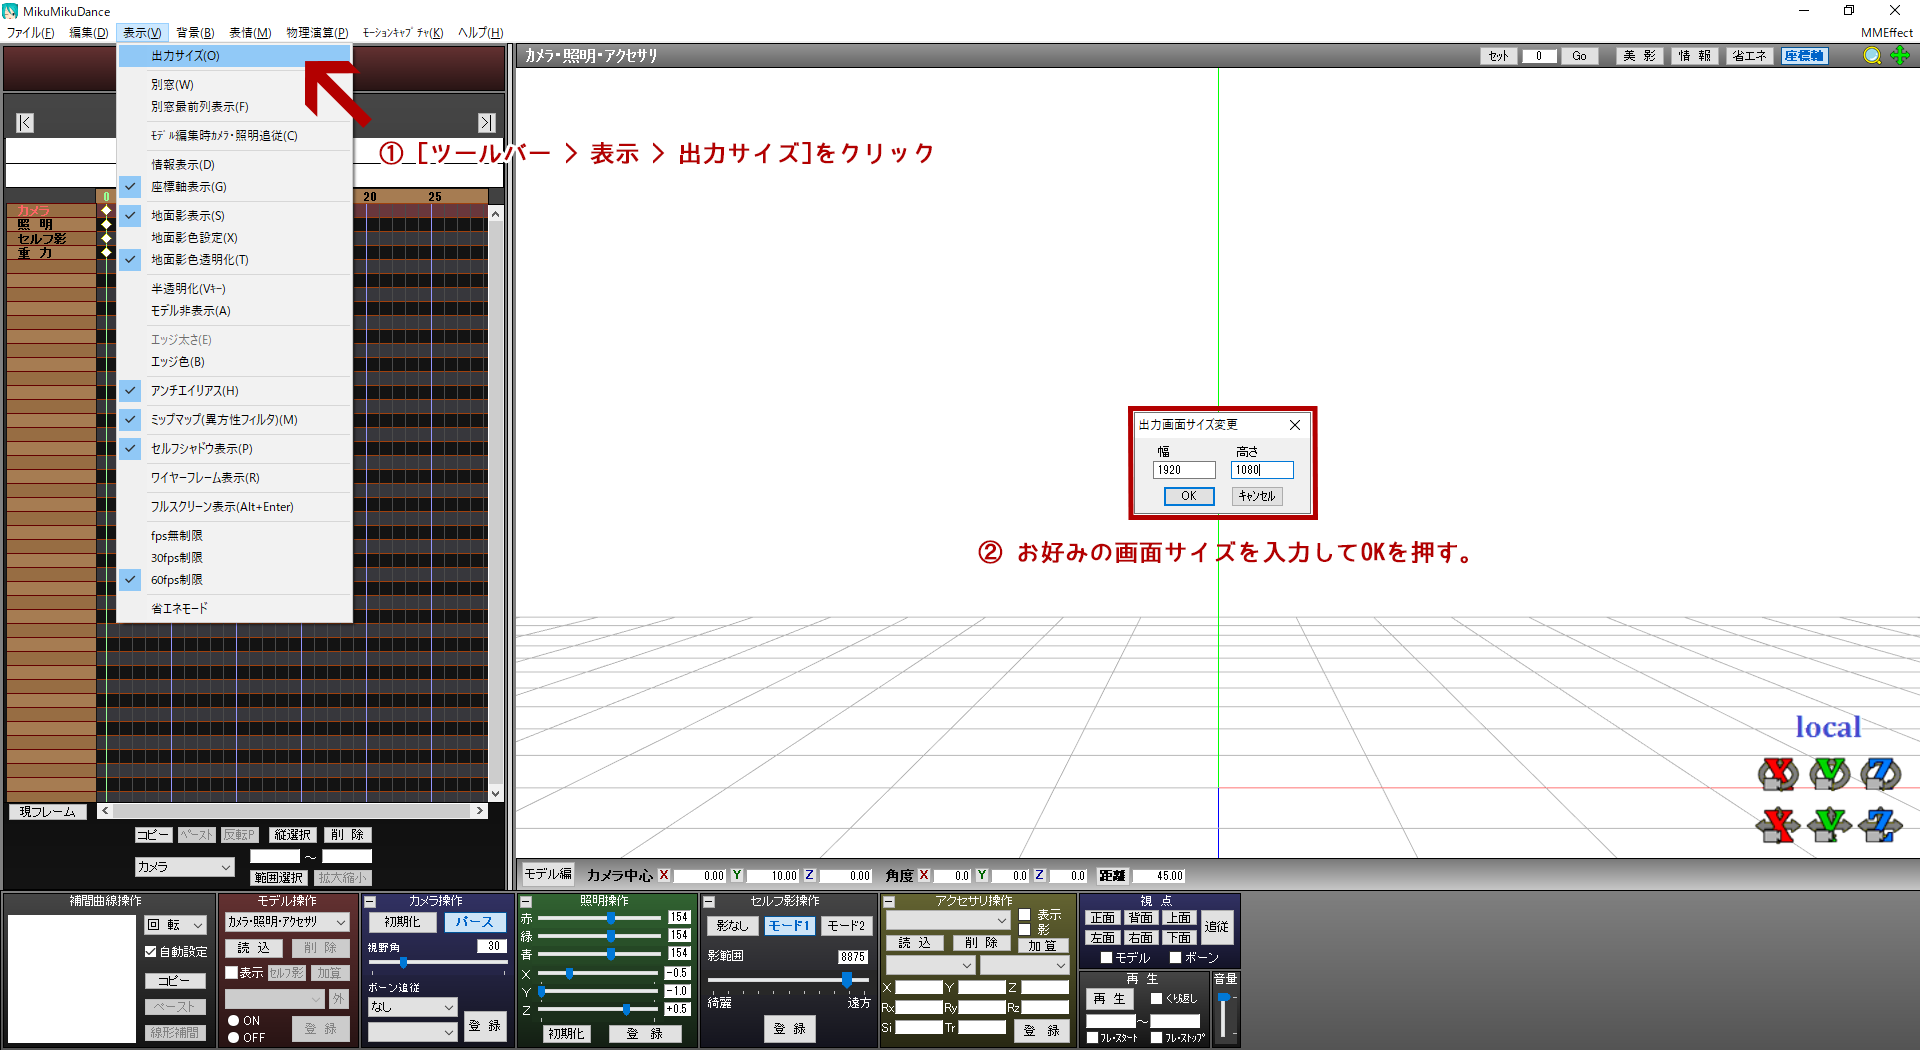This screenshot has width=1920, height=1050.
Task: Click the Go frame jump button
Action: tap(1580, 56)
